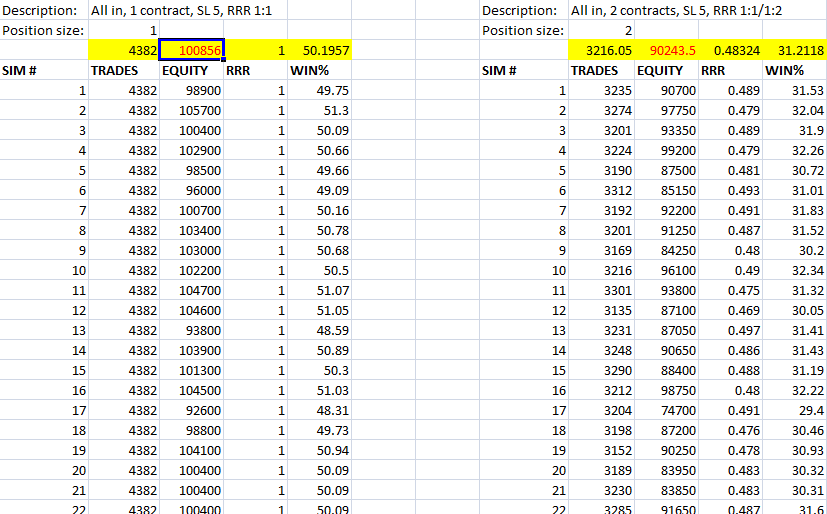Click the right table TRADES header
Screen dimensions: 827x514
pos(594,71)
